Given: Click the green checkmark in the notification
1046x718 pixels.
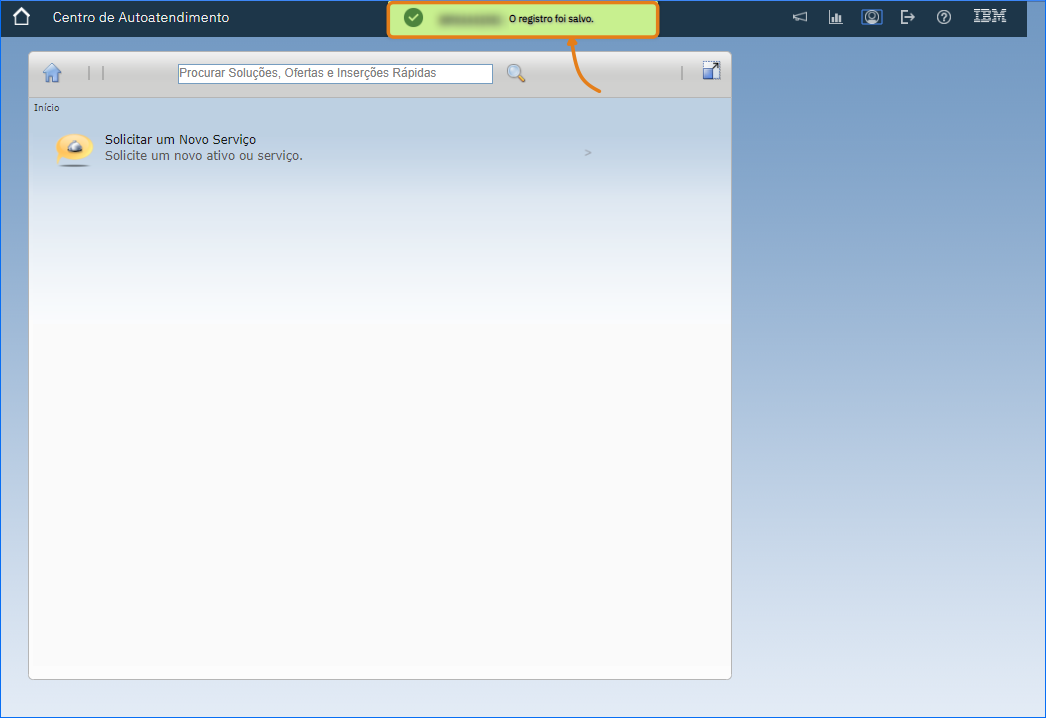Looking at the screenshot, I should pyautogui.click(x=413, y=18).
